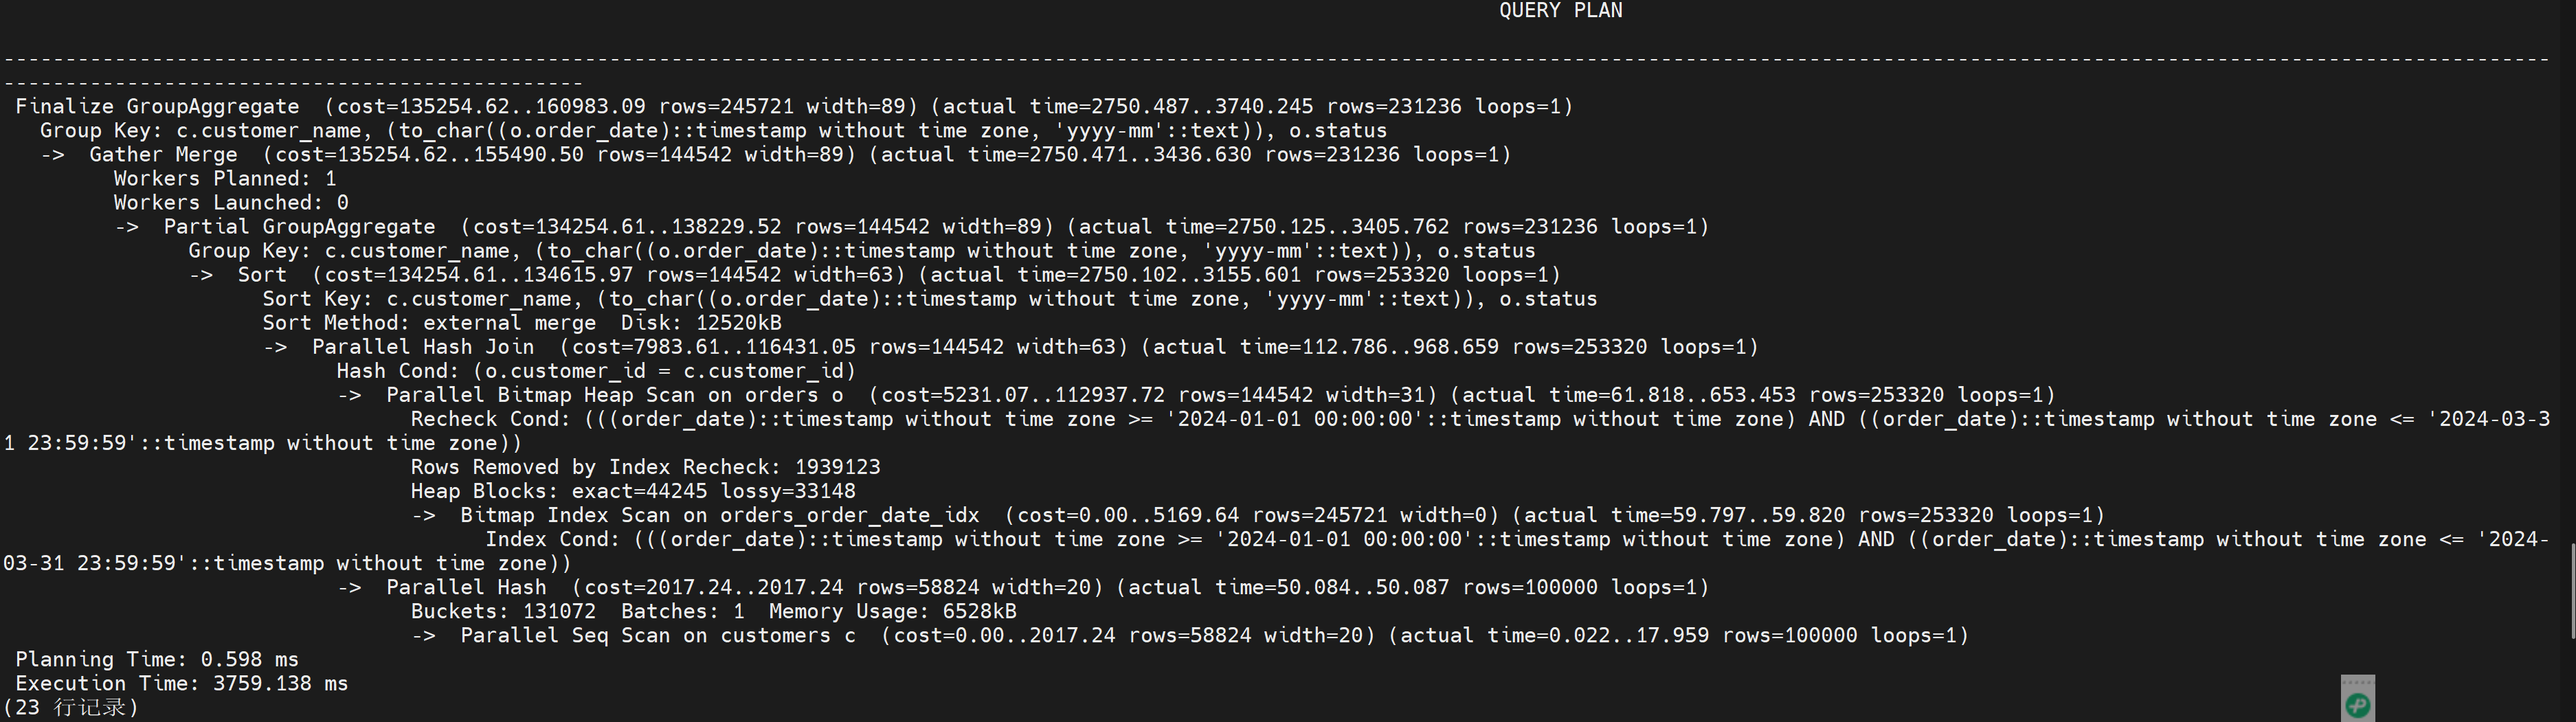Click the Heap Blocks exact/lossy line

[632, 491]
